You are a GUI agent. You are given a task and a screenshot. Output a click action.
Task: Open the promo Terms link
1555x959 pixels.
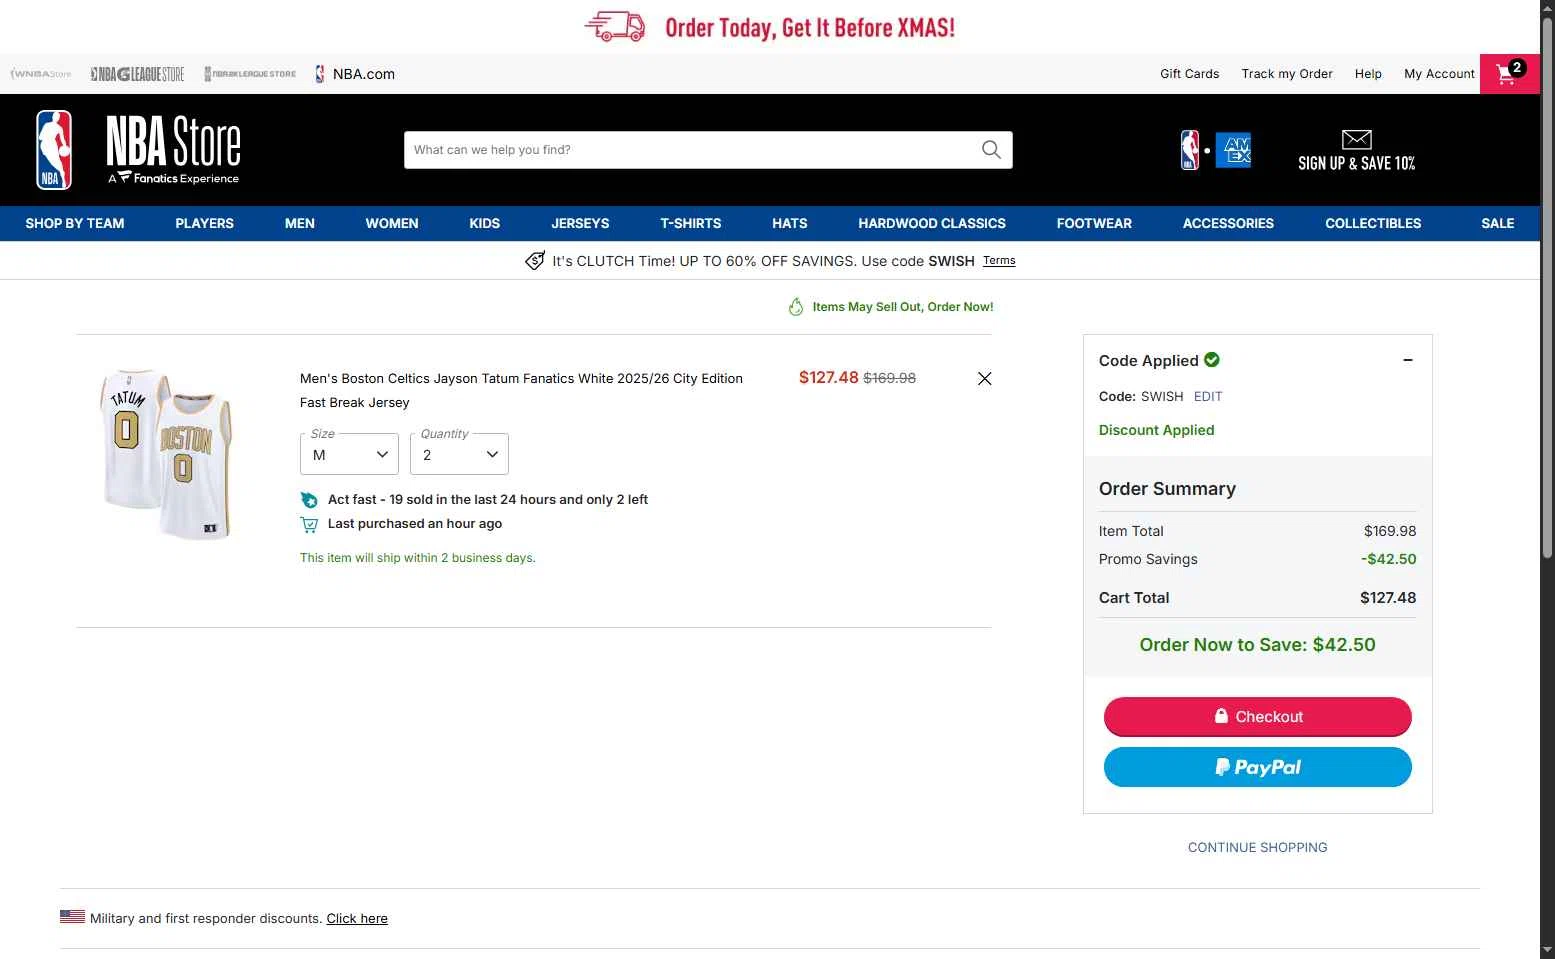point(999,260)
